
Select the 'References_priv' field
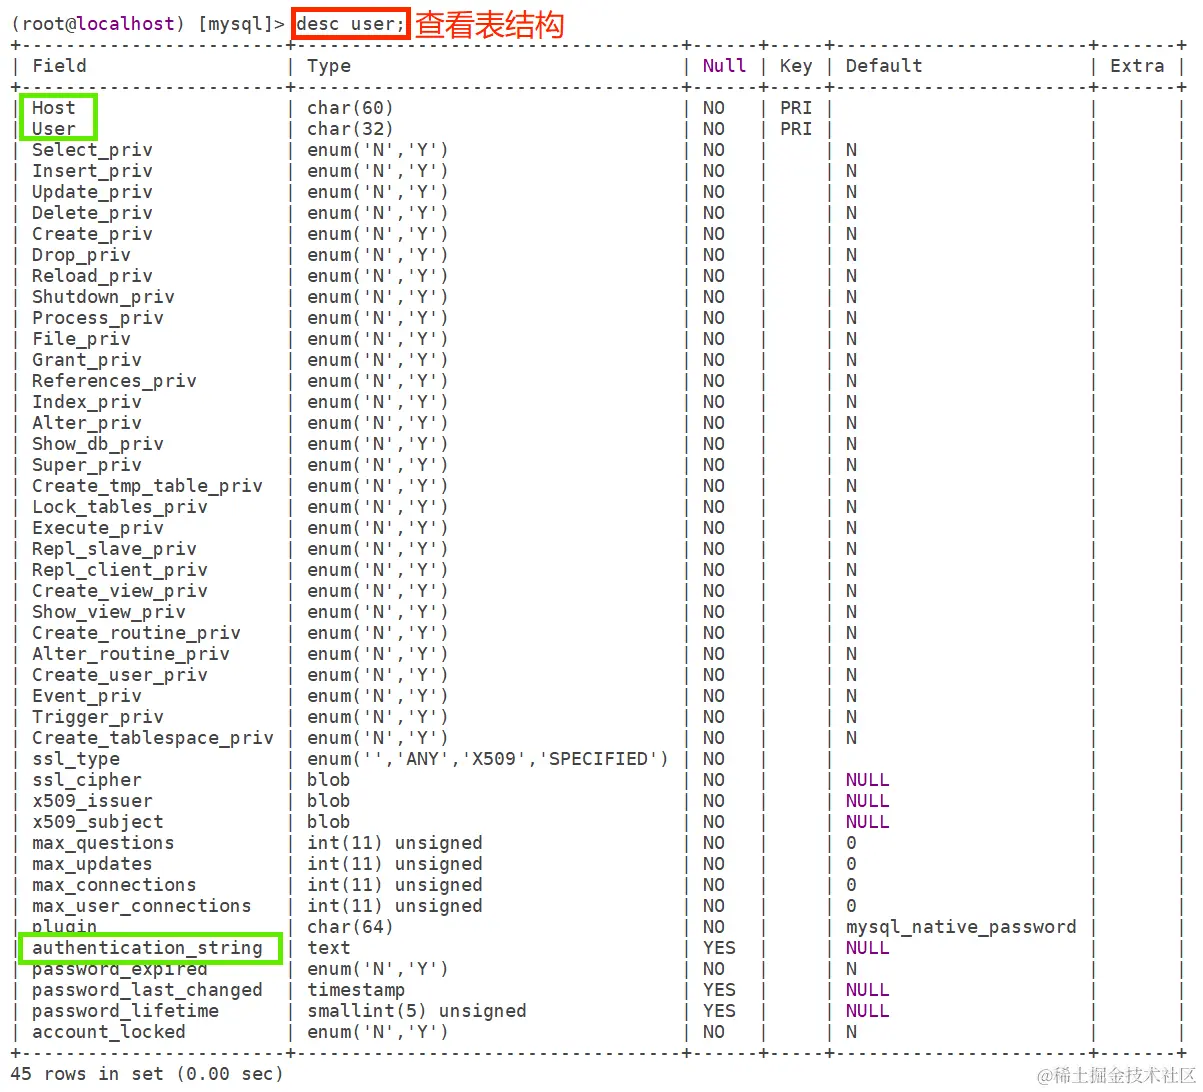tap(114, 381)
